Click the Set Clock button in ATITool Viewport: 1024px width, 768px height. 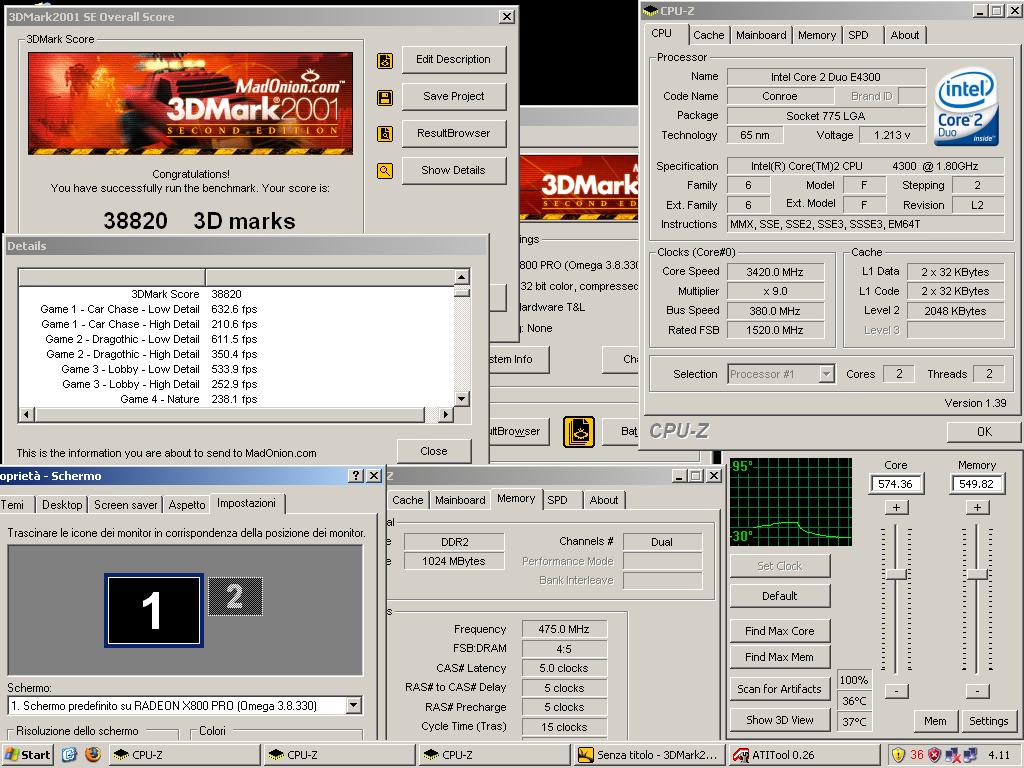coord(780,566)
